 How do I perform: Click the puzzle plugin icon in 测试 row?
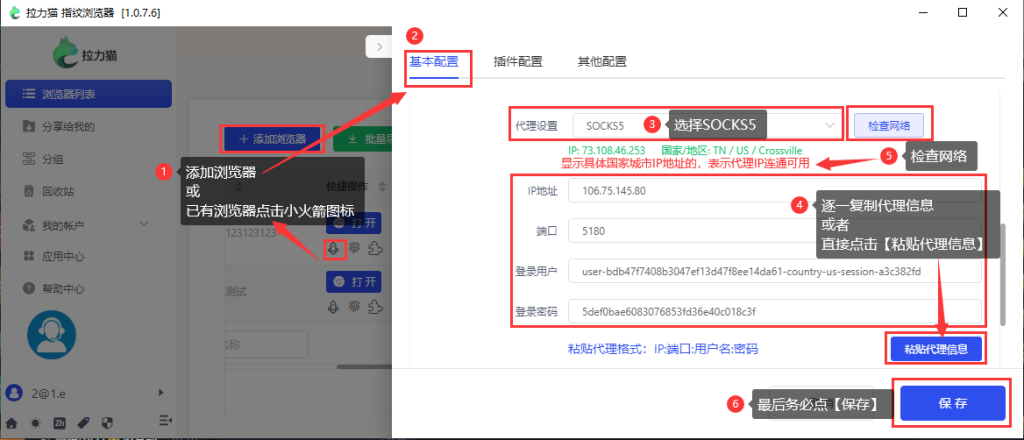(x=375, y=307)
